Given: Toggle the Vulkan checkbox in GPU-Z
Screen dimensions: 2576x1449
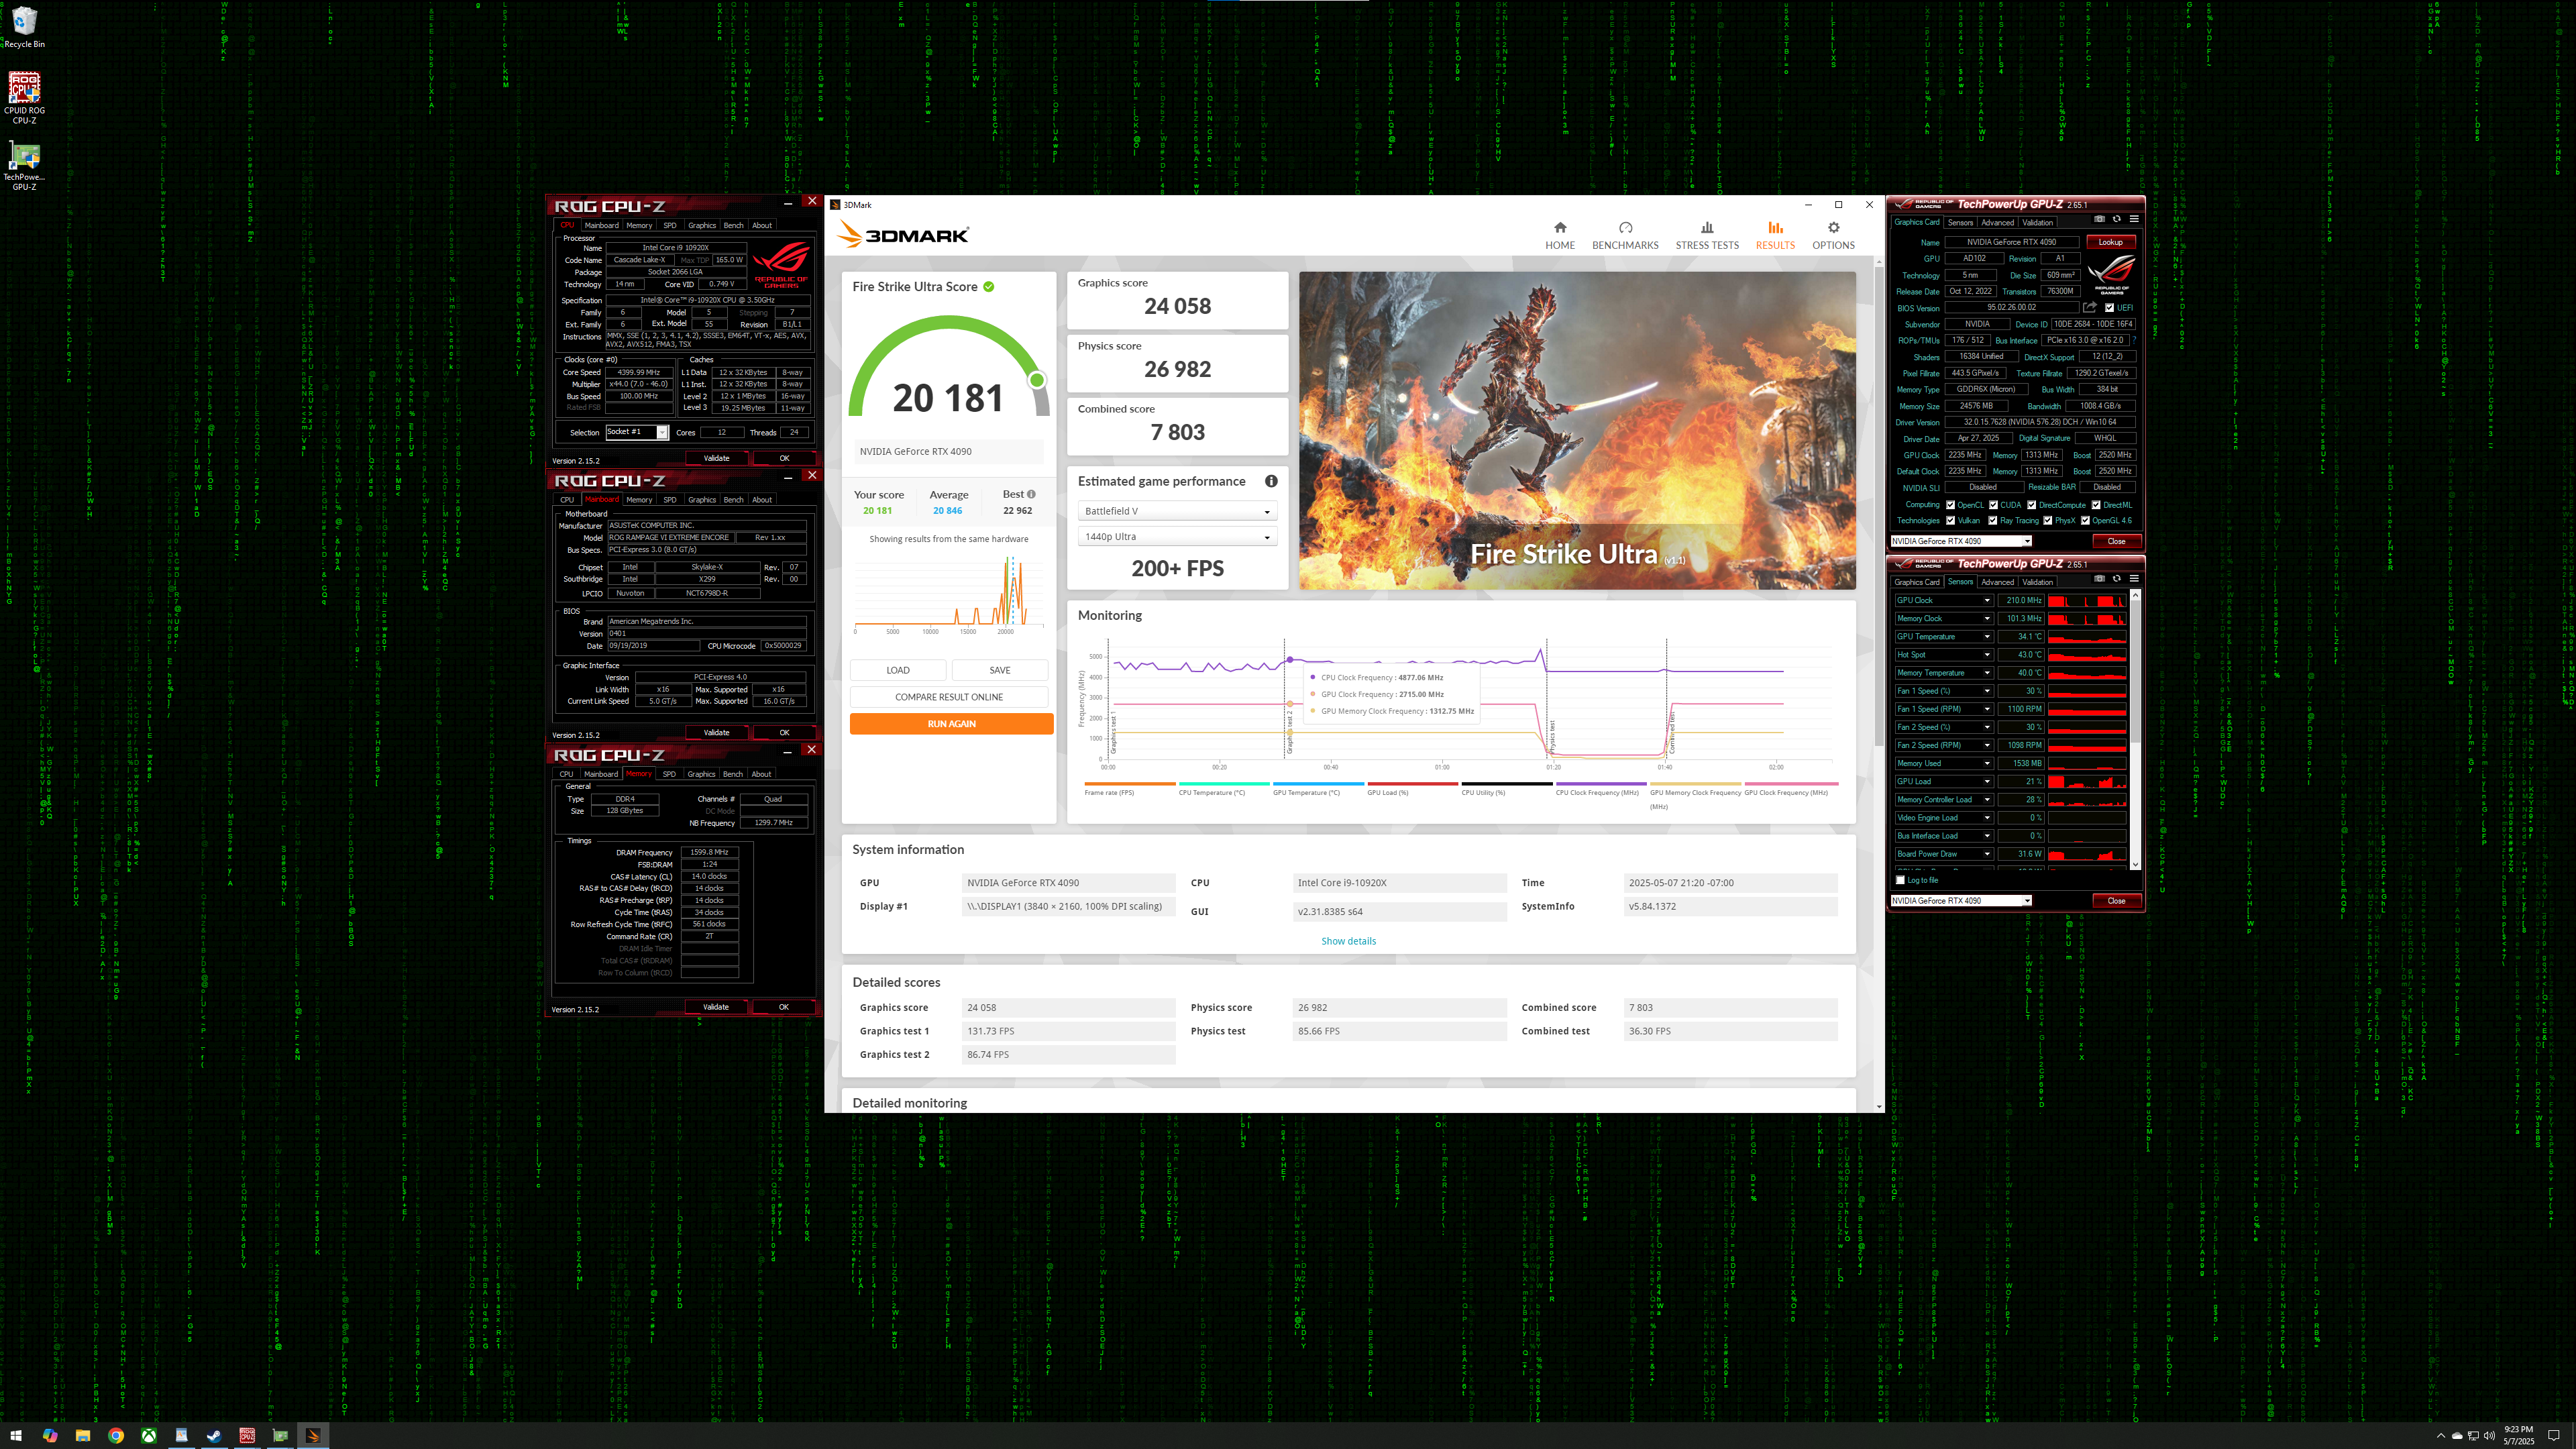Looking at the screenshot, I should point(1950,520).
